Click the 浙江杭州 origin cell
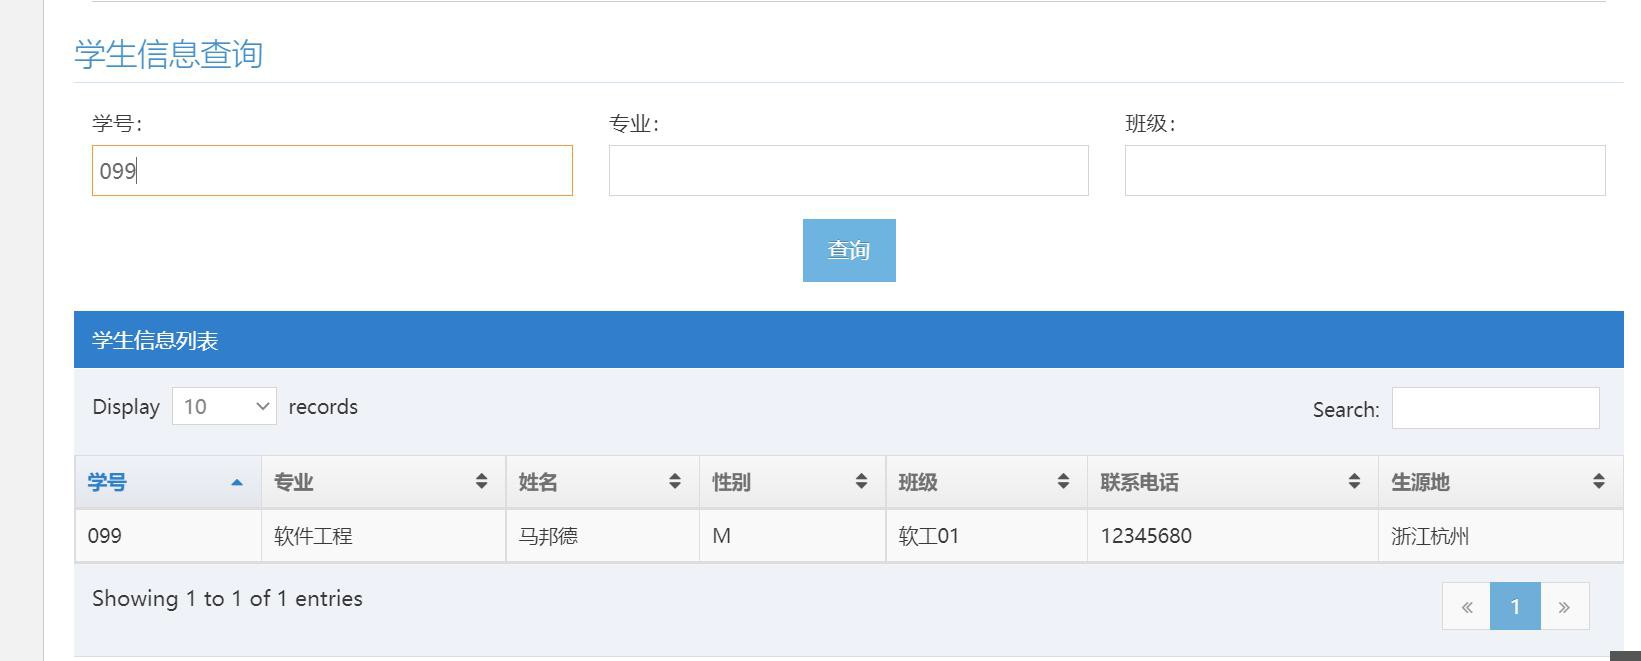Viewport: 1641px width, 661px height. tap(1501, 536)
